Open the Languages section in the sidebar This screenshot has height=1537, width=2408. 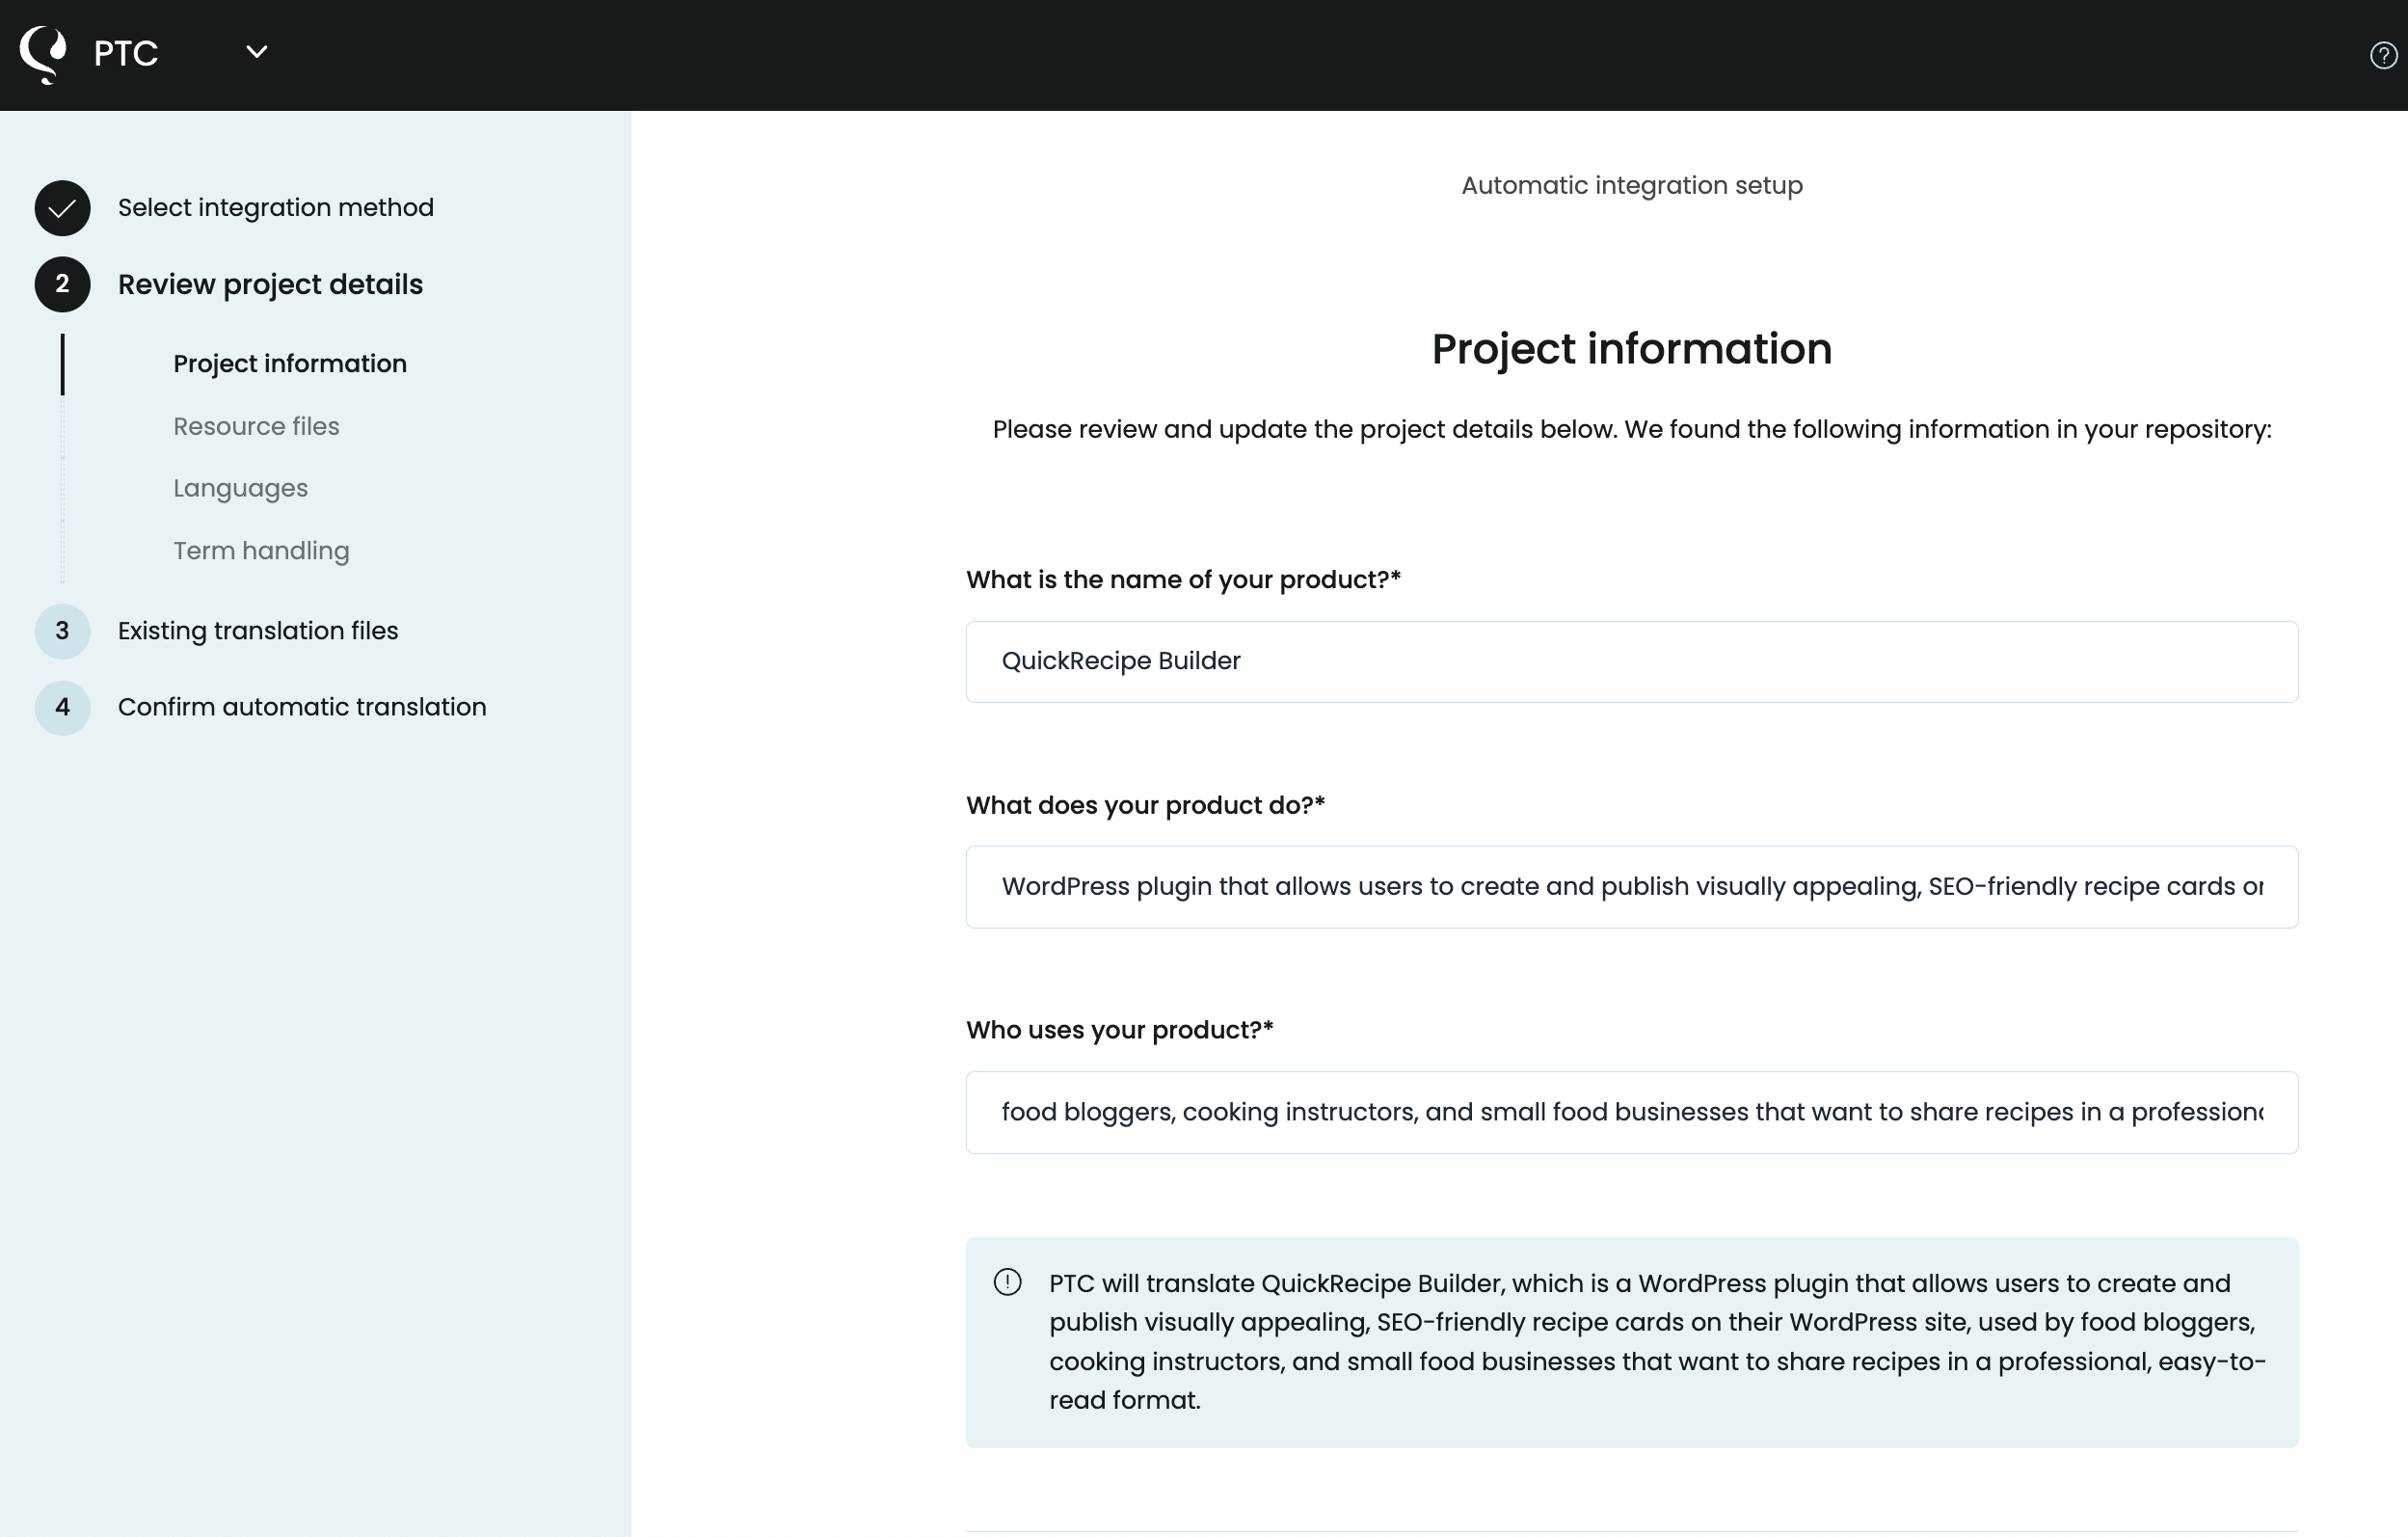(239, 488)
